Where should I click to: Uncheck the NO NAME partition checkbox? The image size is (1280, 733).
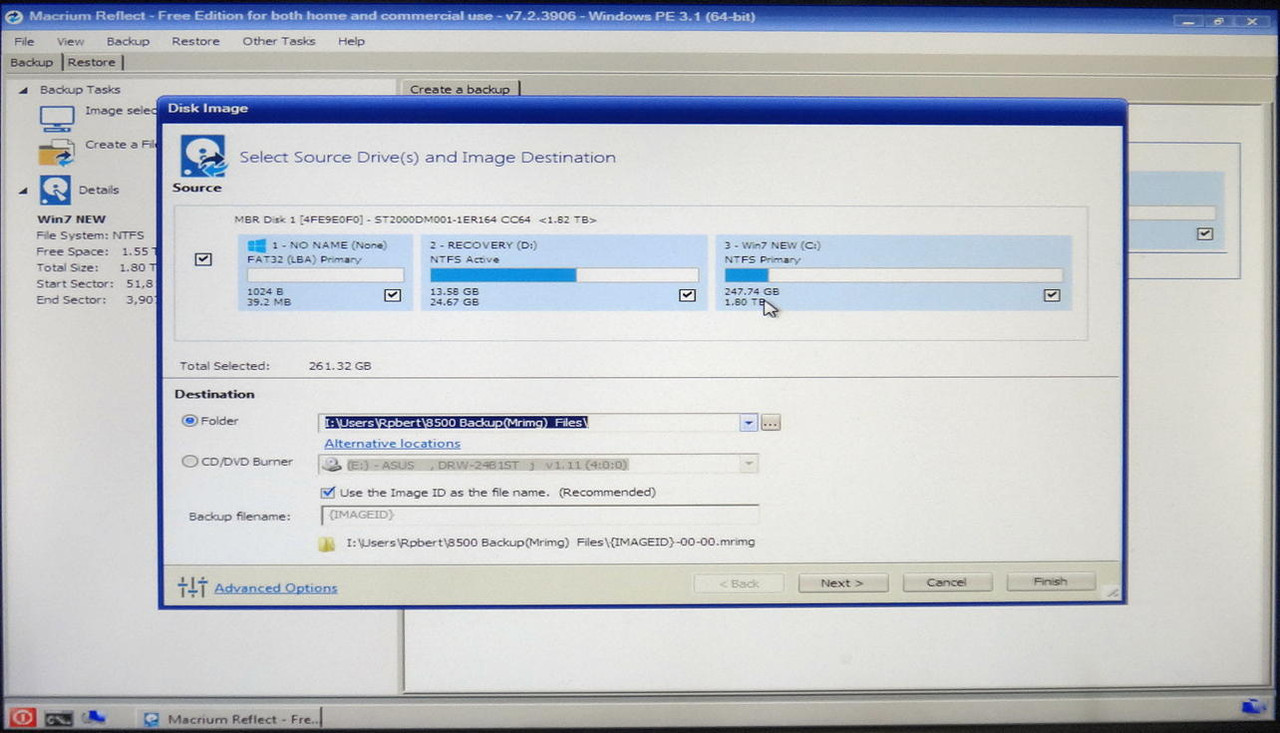point(392,295)
